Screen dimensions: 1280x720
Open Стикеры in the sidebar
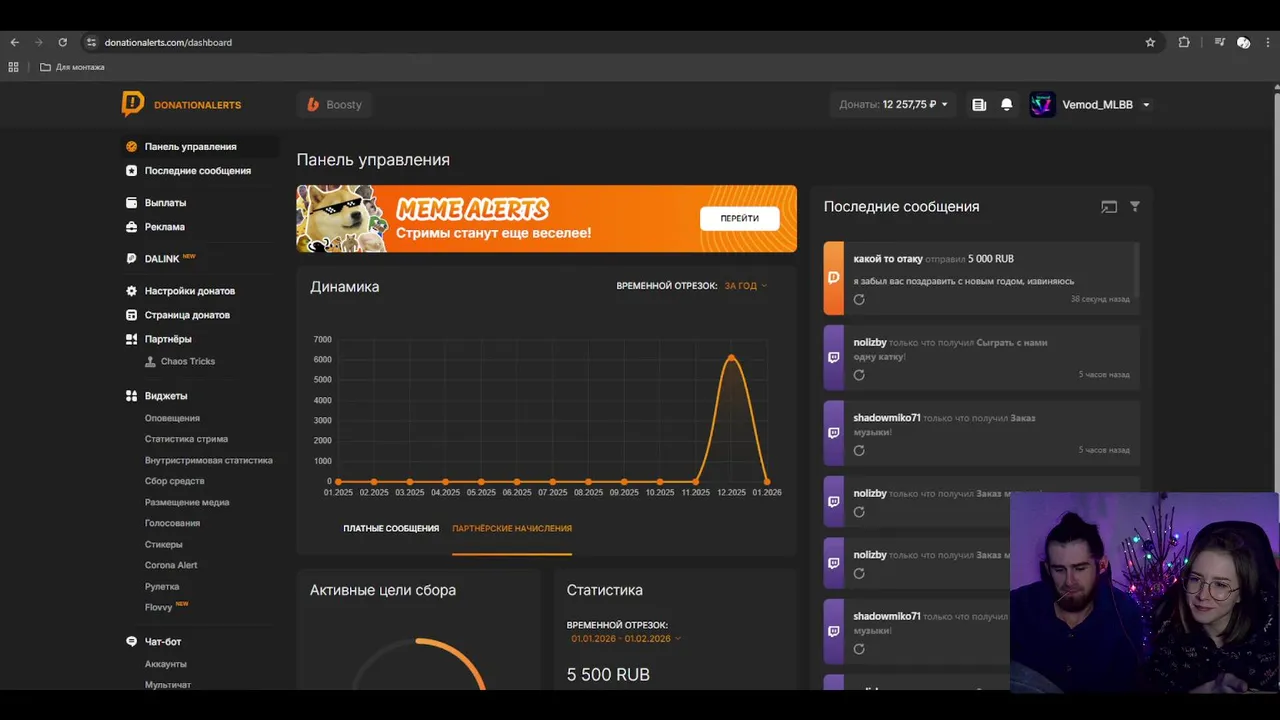click(x=163, y=544)
